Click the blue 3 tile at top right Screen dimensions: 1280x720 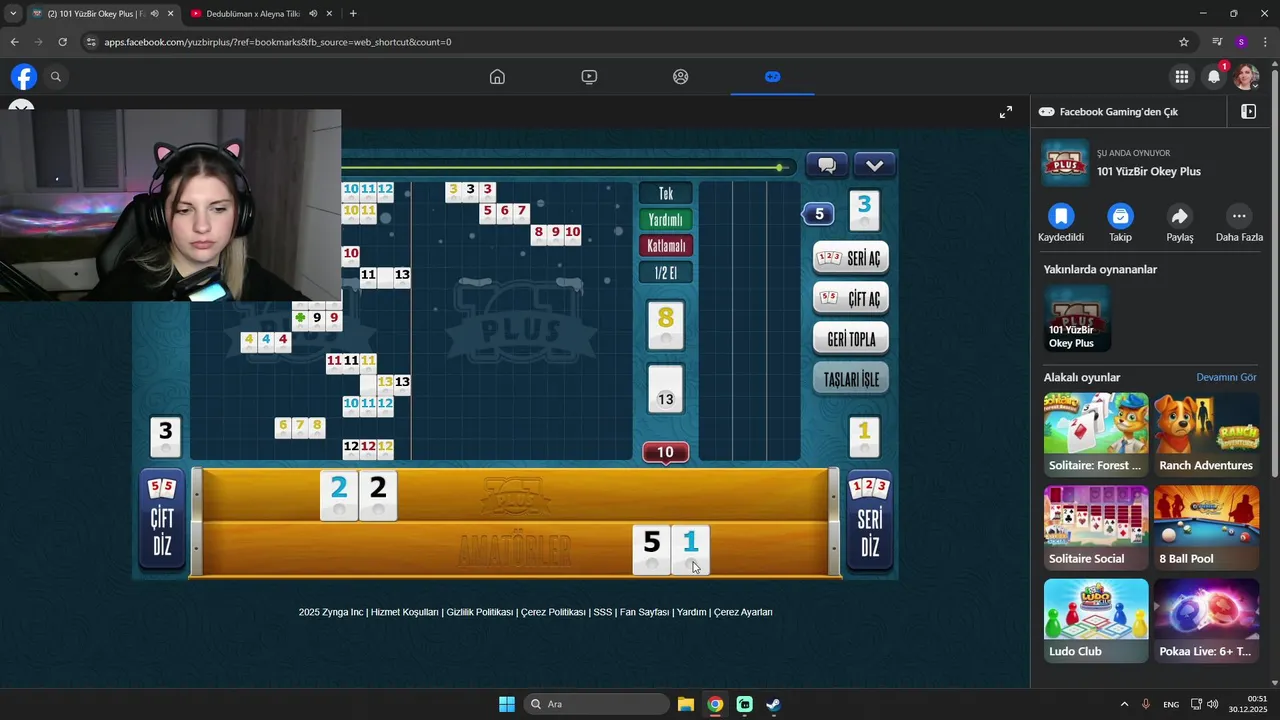coord(864,211)
